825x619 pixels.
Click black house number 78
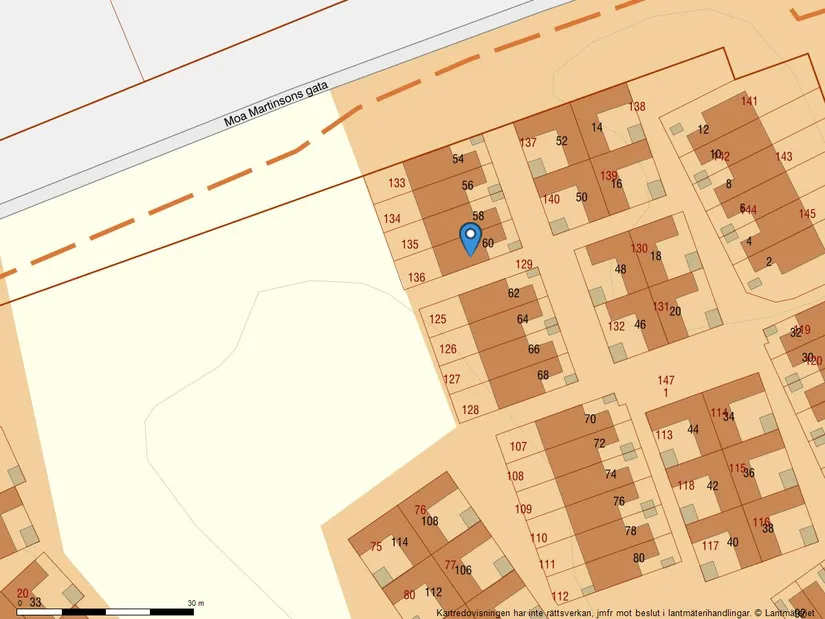630,531
